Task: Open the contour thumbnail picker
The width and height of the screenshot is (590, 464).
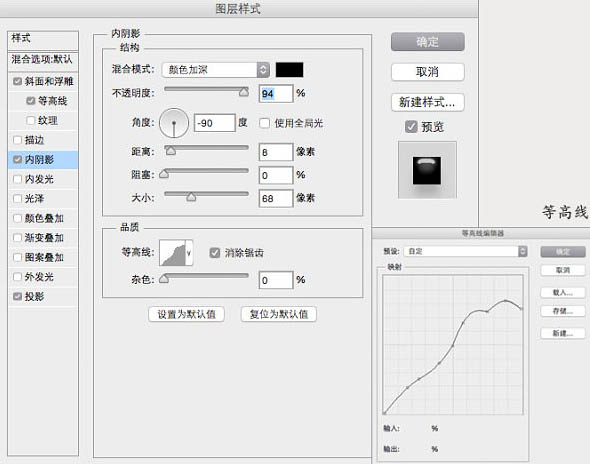Action: pyautogui.click(x=172, y=253)
